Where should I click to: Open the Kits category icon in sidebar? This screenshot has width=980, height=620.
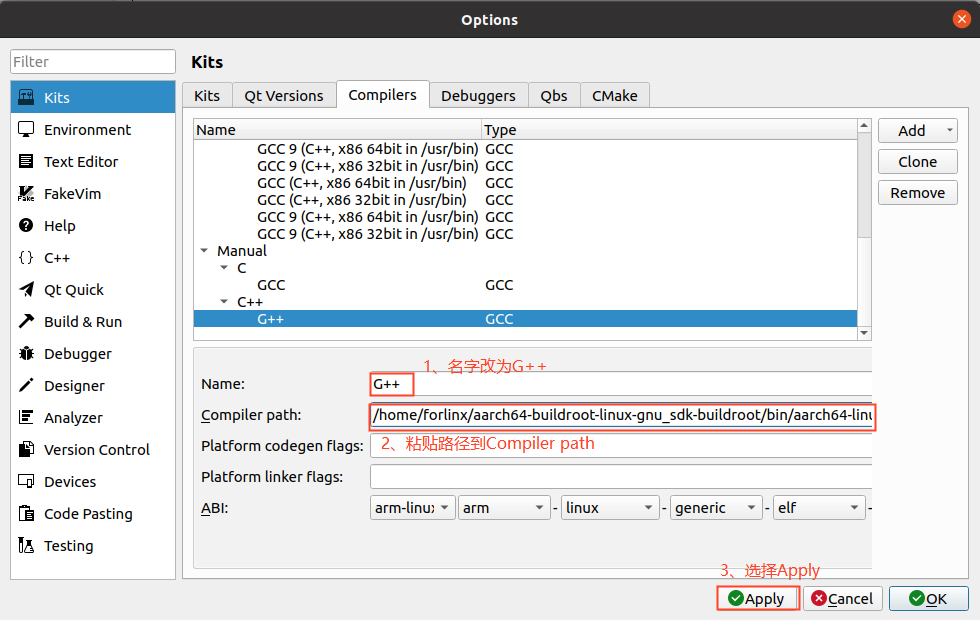tap(27, 98)
